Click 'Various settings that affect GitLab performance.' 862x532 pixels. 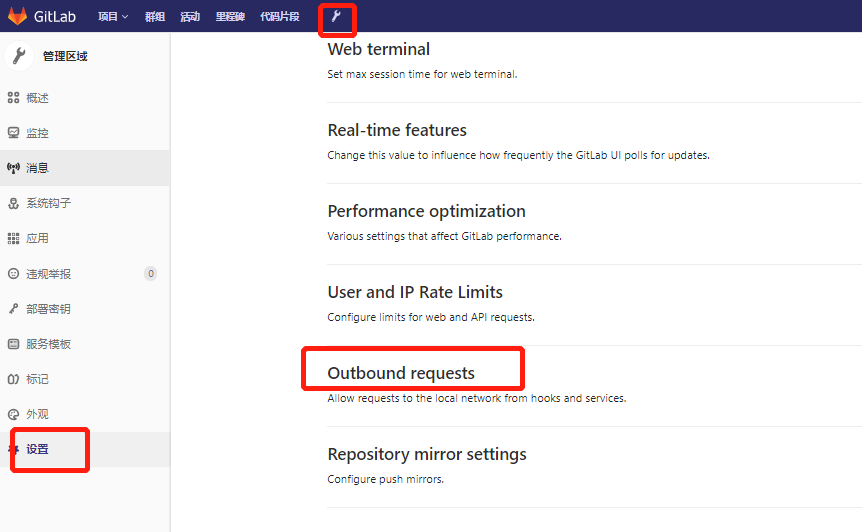pos(444,236)
